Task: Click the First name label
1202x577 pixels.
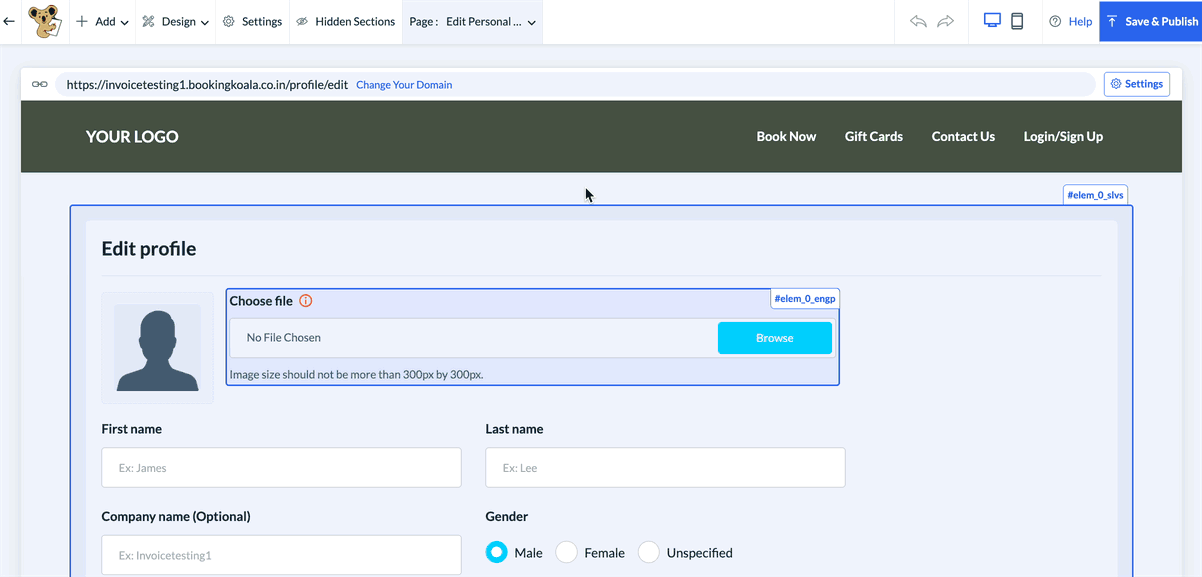Action: (x=131, y=429)
